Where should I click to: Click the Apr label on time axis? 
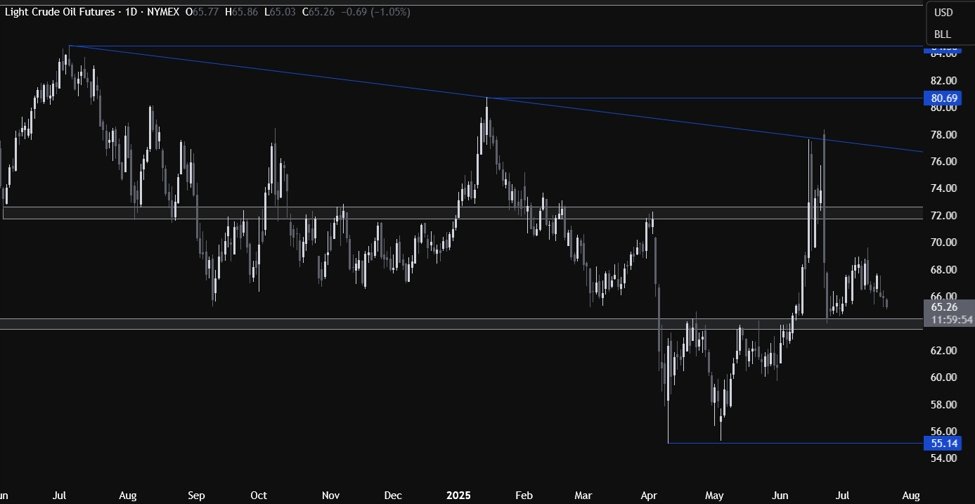pos(649,495)
